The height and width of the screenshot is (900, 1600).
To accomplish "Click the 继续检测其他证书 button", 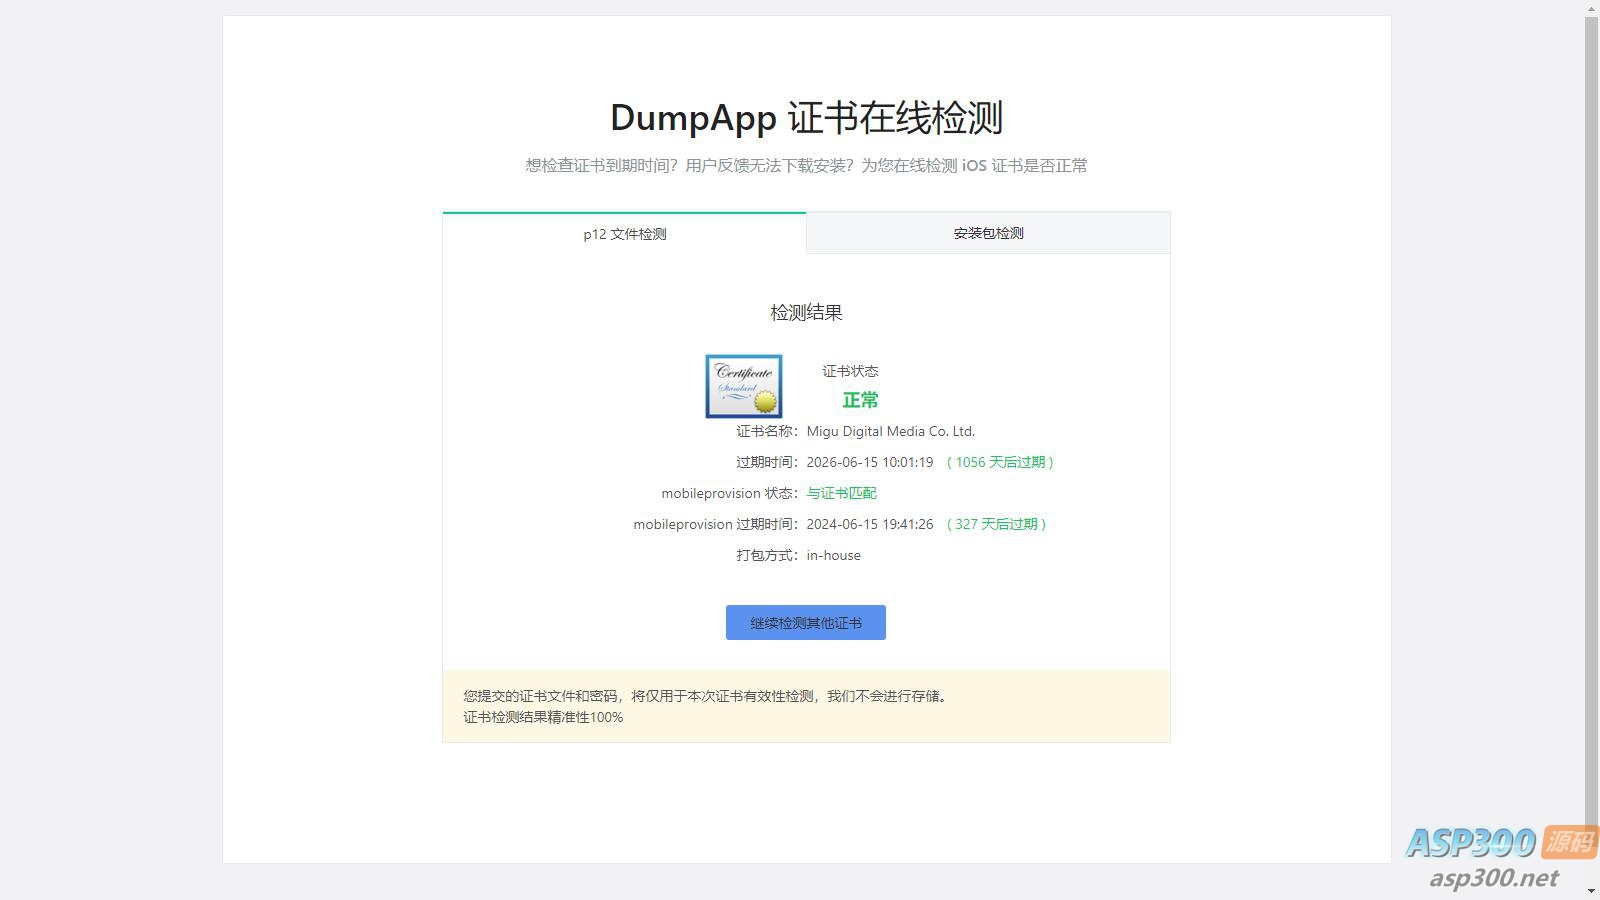I will [x=805, y=621].
